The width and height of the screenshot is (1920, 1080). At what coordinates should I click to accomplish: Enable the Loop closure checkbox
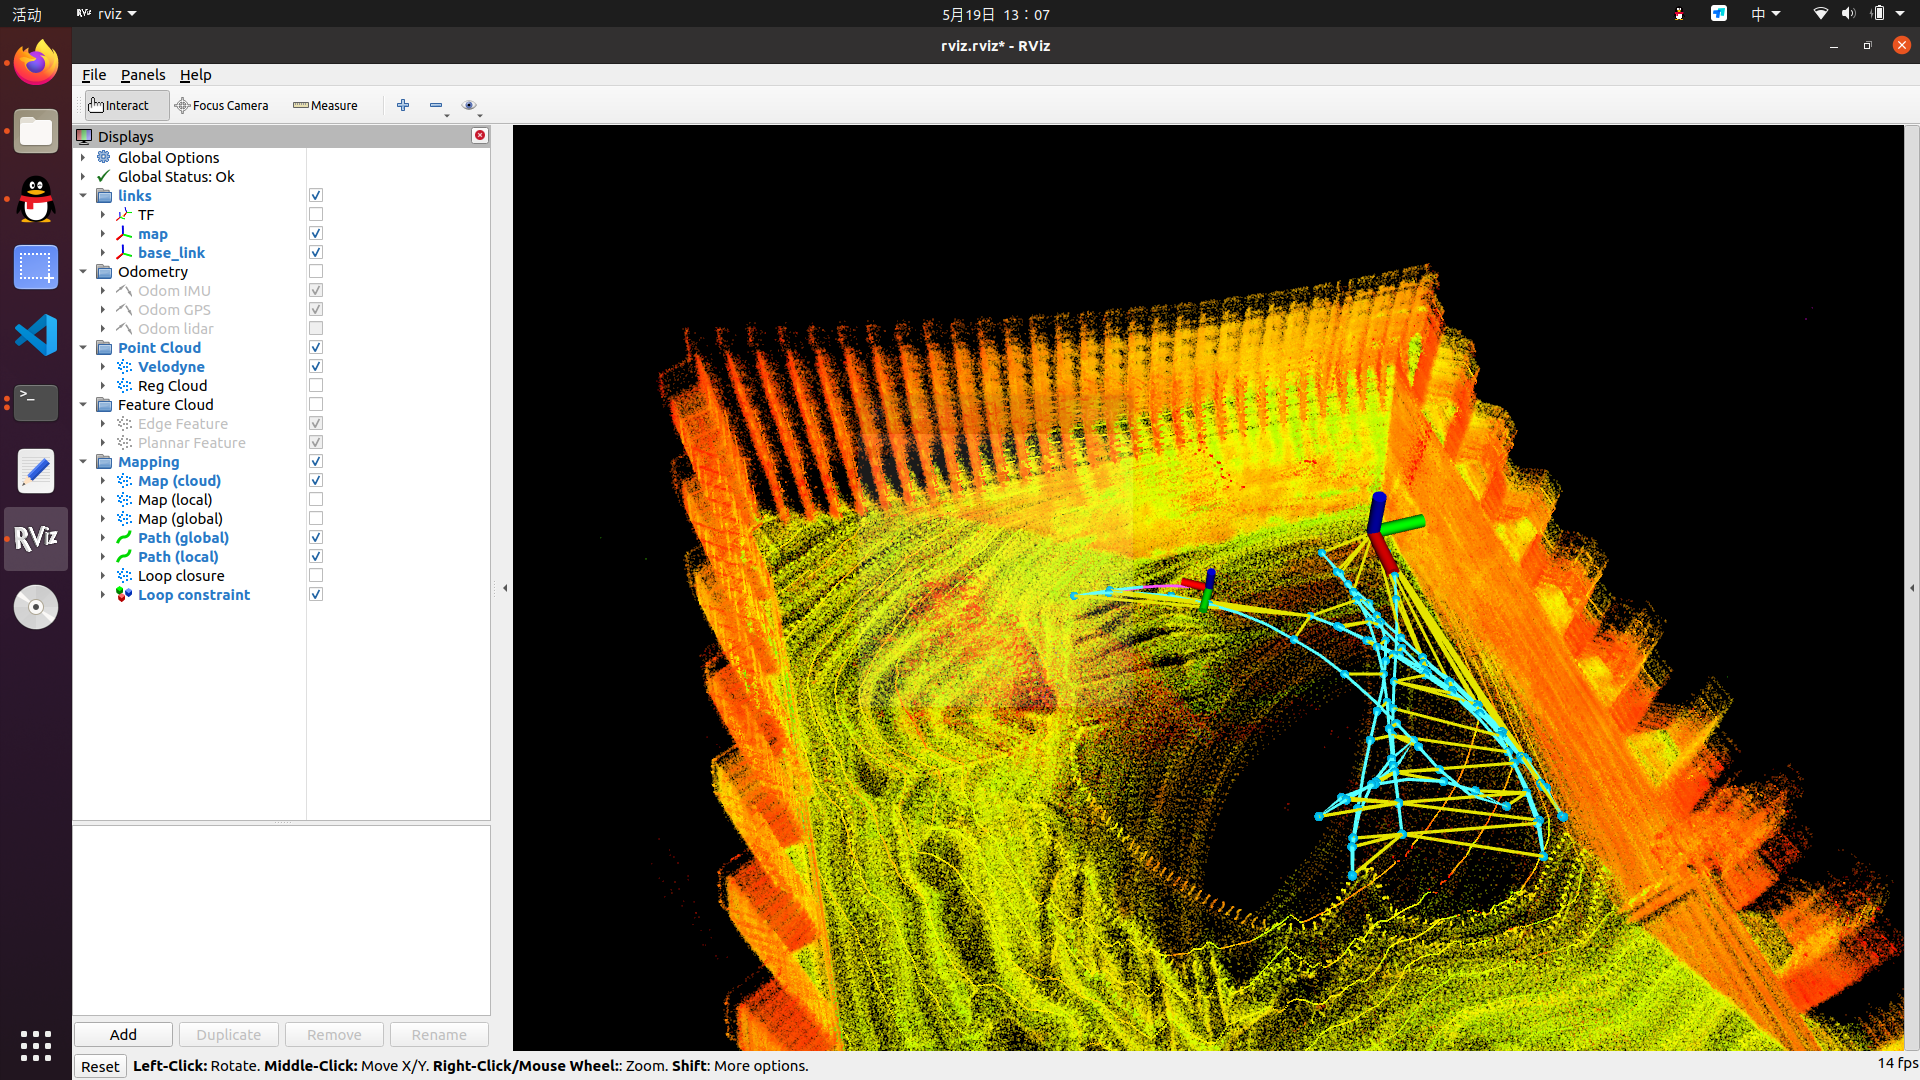pos(316,575)
